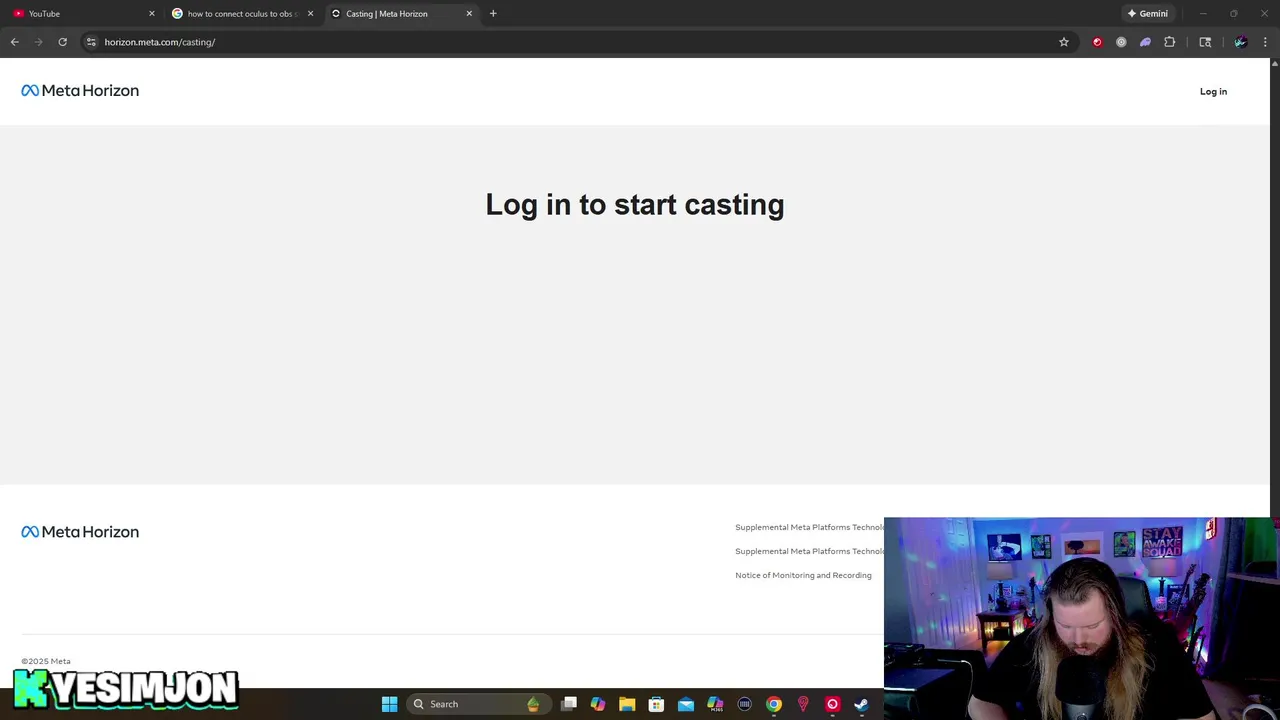Image resolution: width=1280 pixels, height=720 pixels.
Task: Click the Meta Horizon logo in header
Action: 80,90
